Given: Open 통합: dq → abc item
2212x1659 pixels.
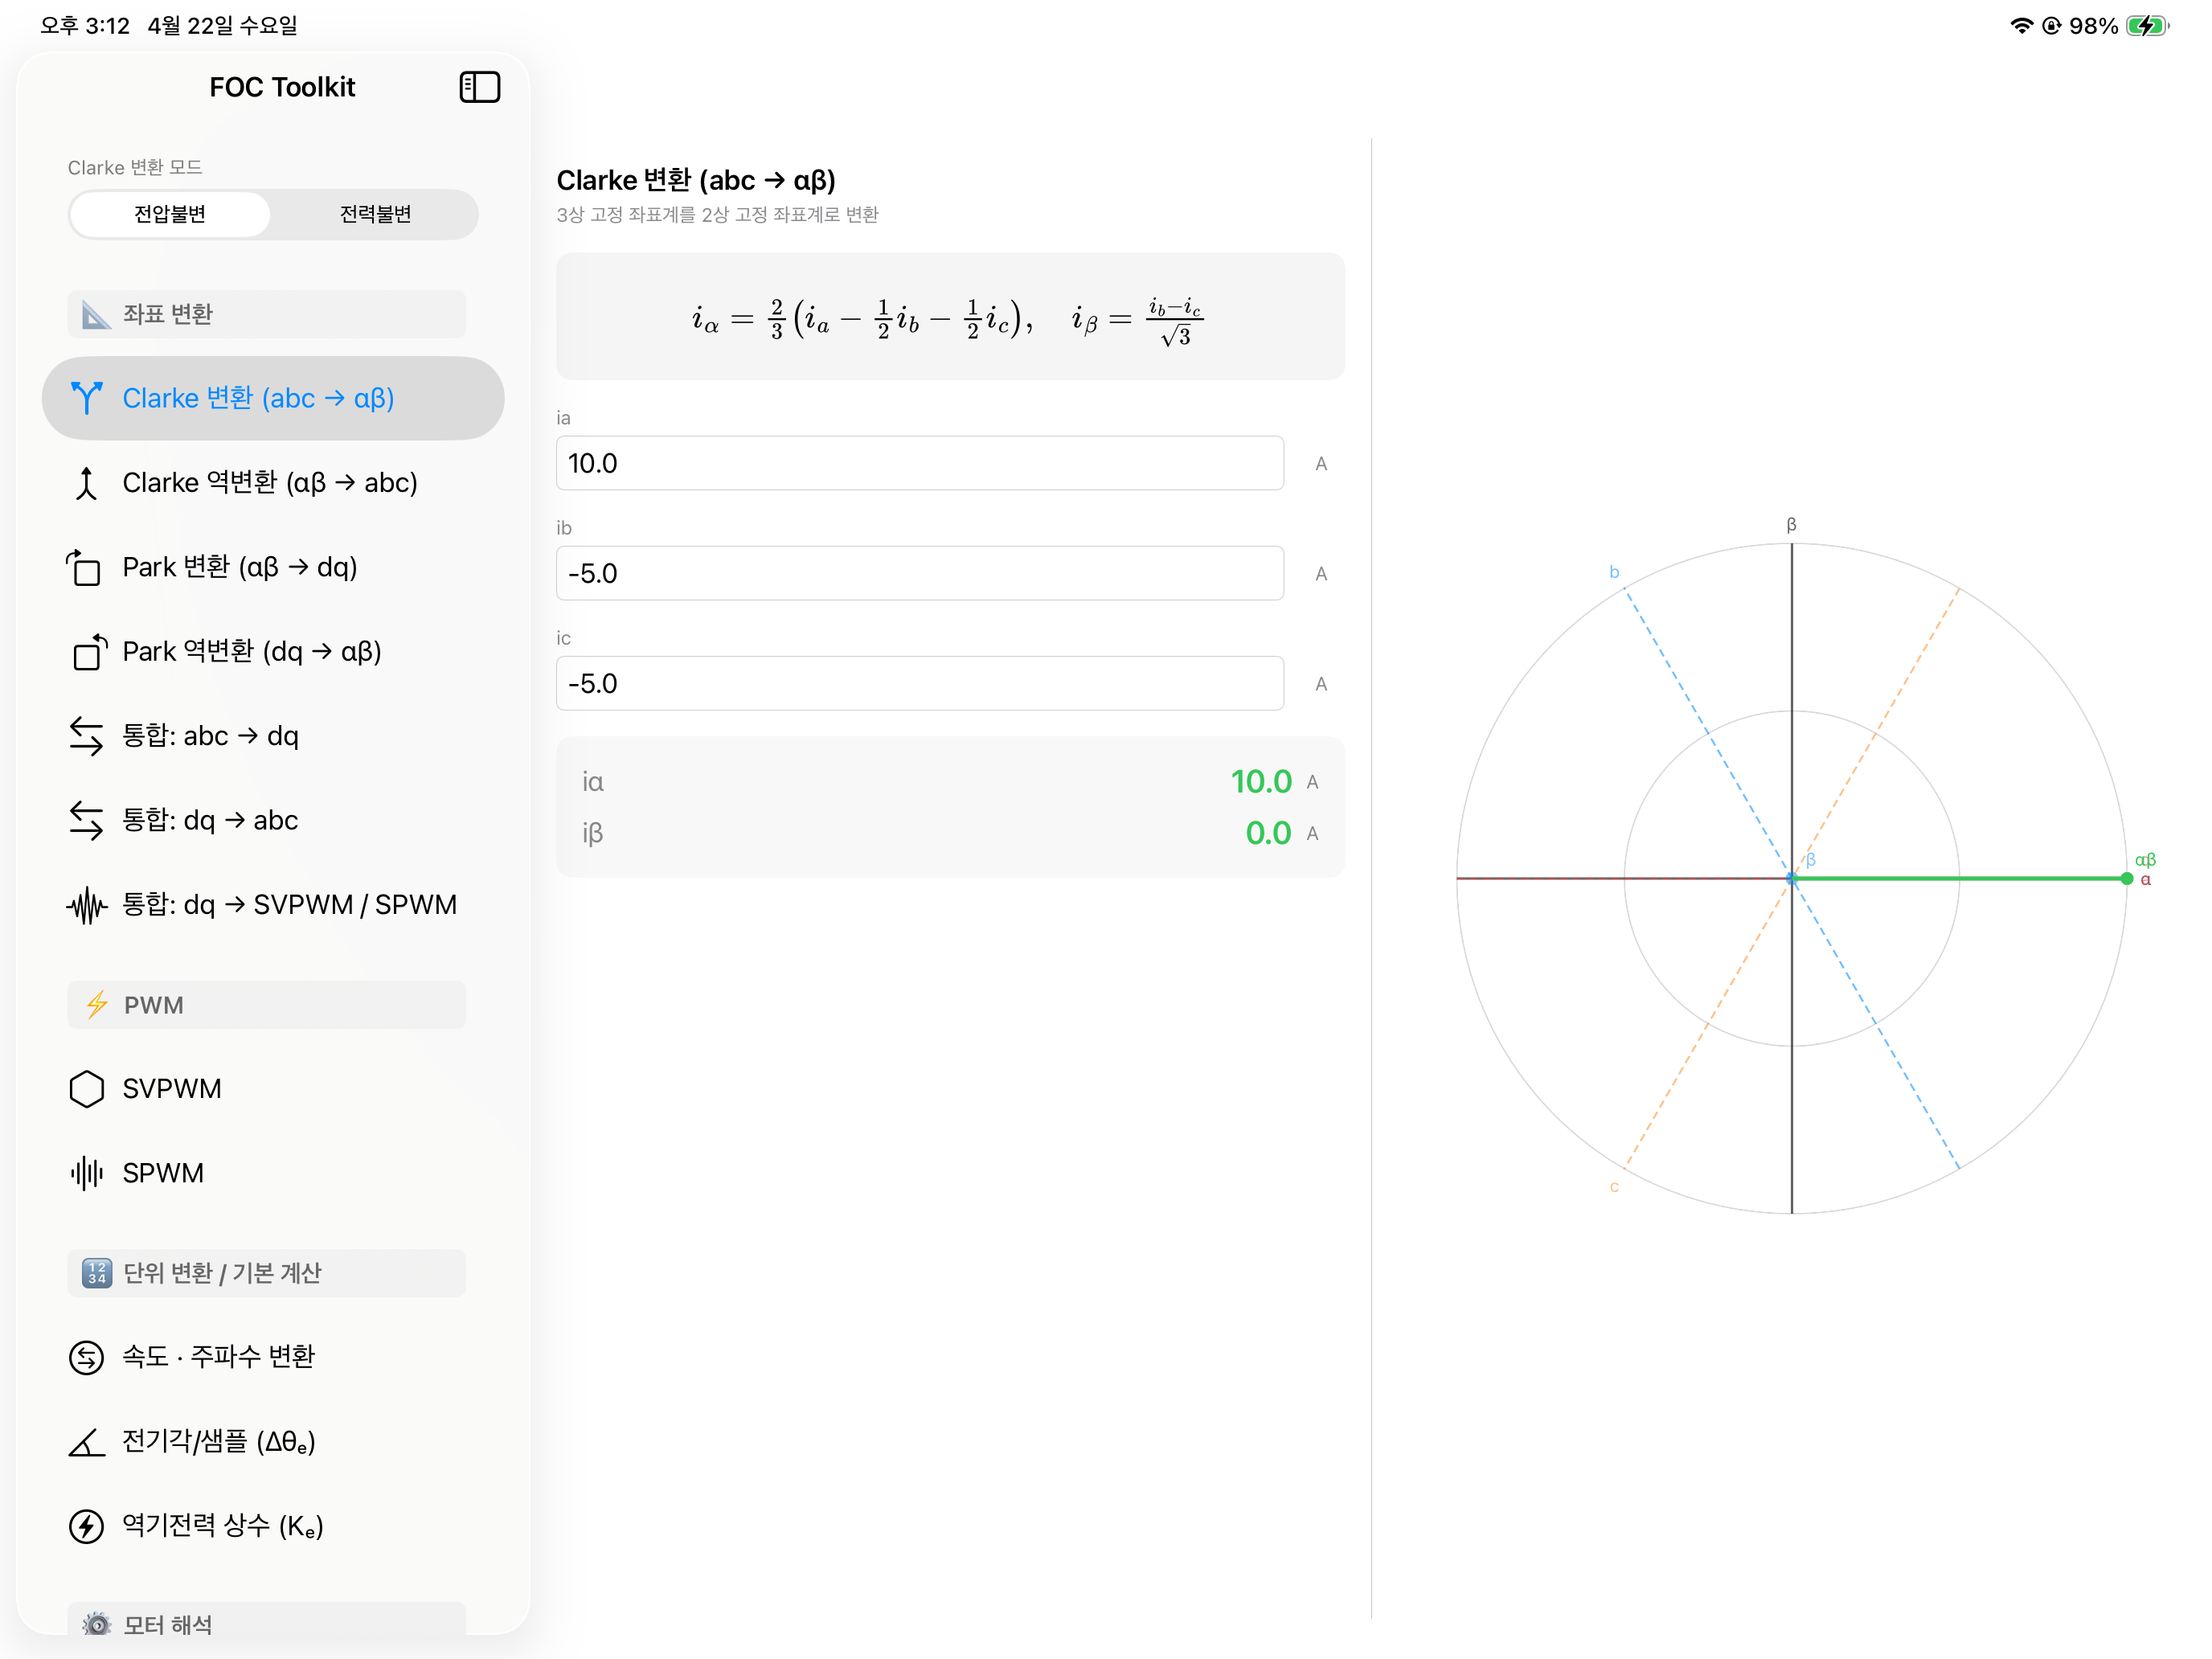Looking at the screenshot, I should [x=273, y=820].
